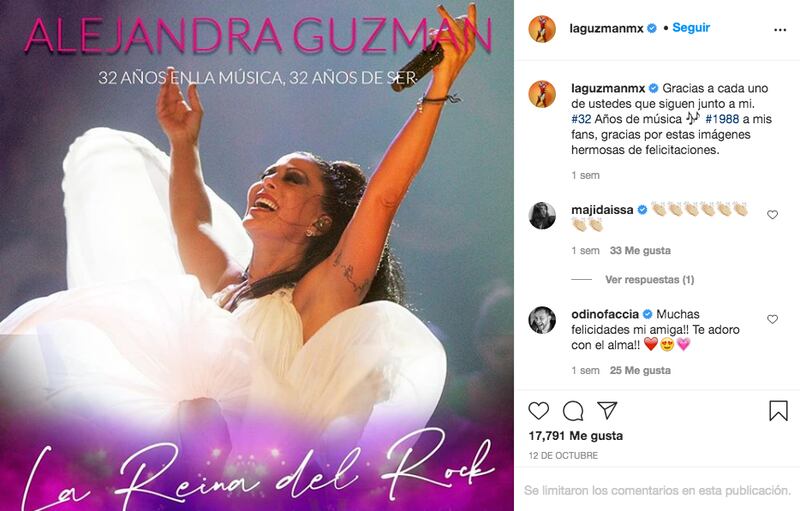Share the post via paper plane icon
Viewport: 800px width, 511px height.
[x=607, y=410]
